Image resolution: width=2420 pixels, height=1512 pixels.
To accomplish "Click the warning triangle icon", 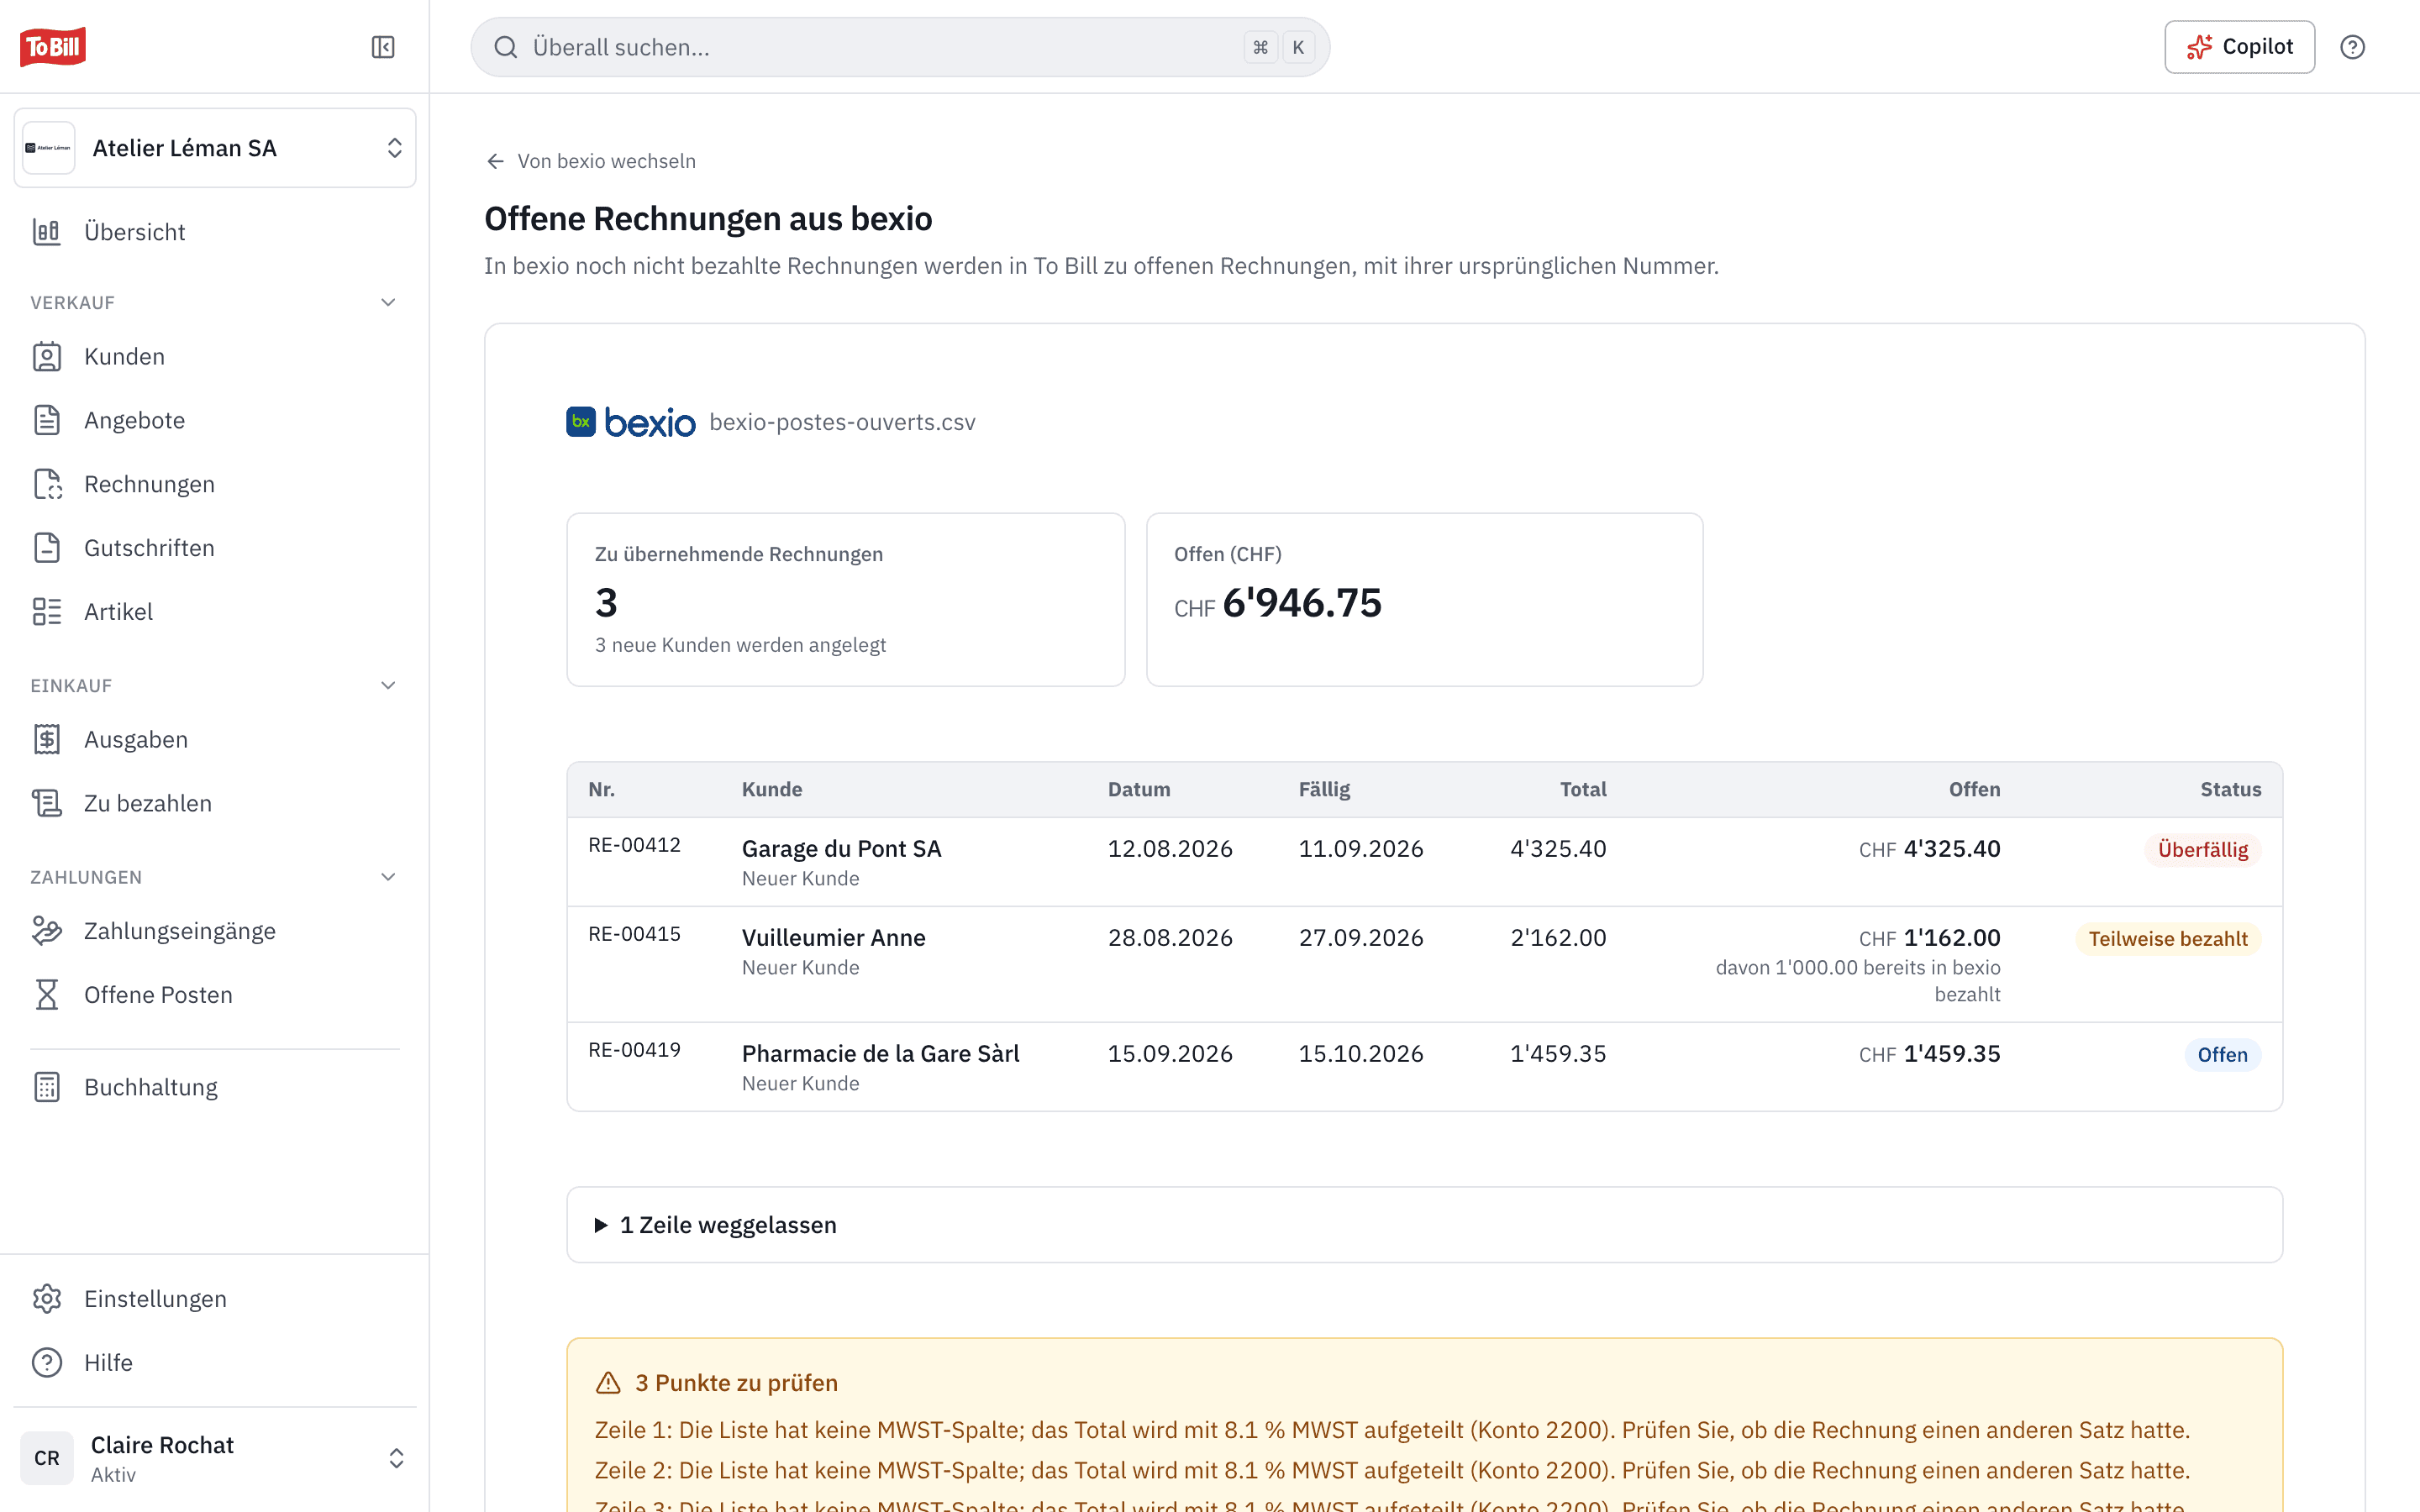I will pos(608,1383).
